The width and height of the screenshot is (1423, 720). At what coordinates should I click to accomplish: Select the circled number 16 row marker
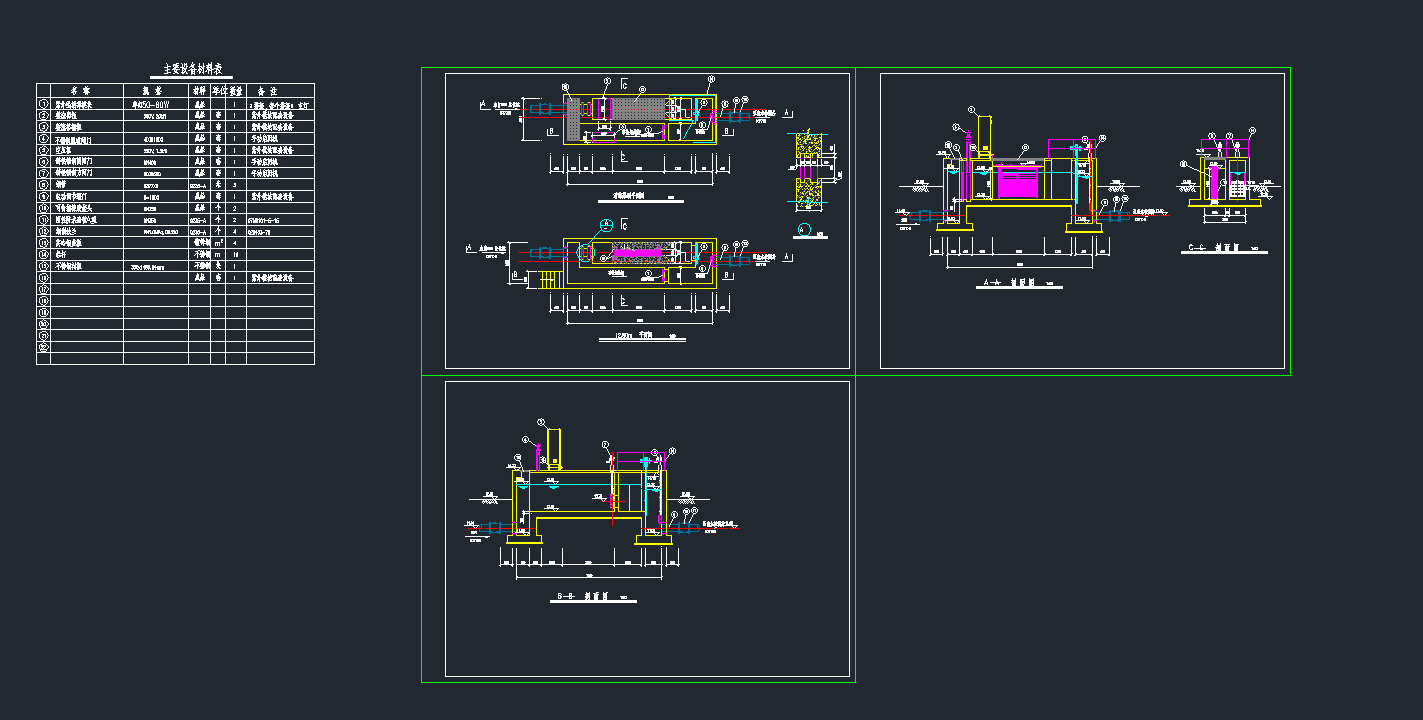click(x=43, y=278)
